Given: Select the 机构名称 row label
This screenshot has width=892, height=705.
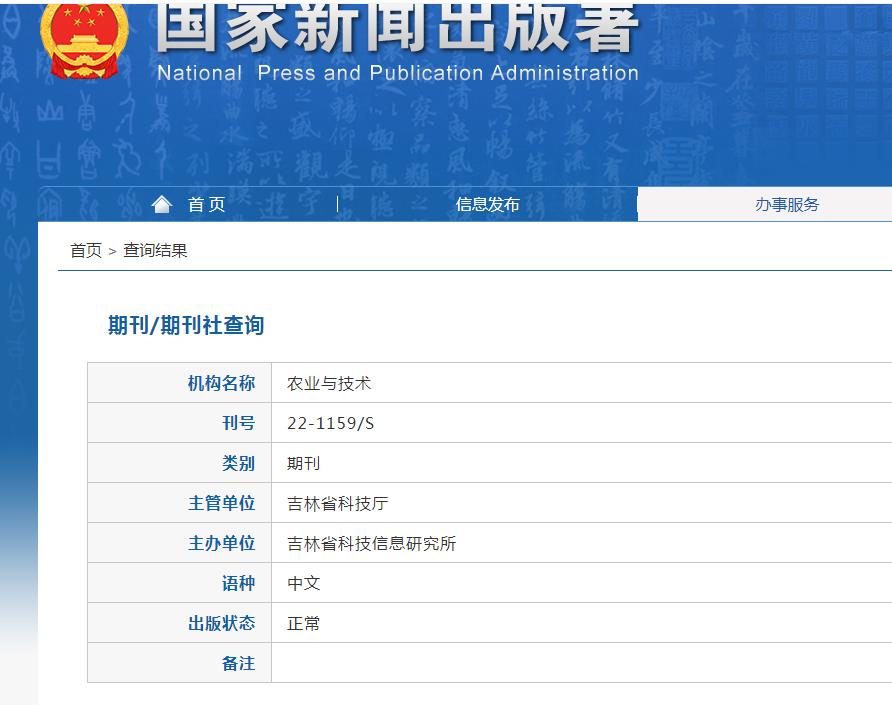Looking at the screenshot, I should [x=221, y=382].
